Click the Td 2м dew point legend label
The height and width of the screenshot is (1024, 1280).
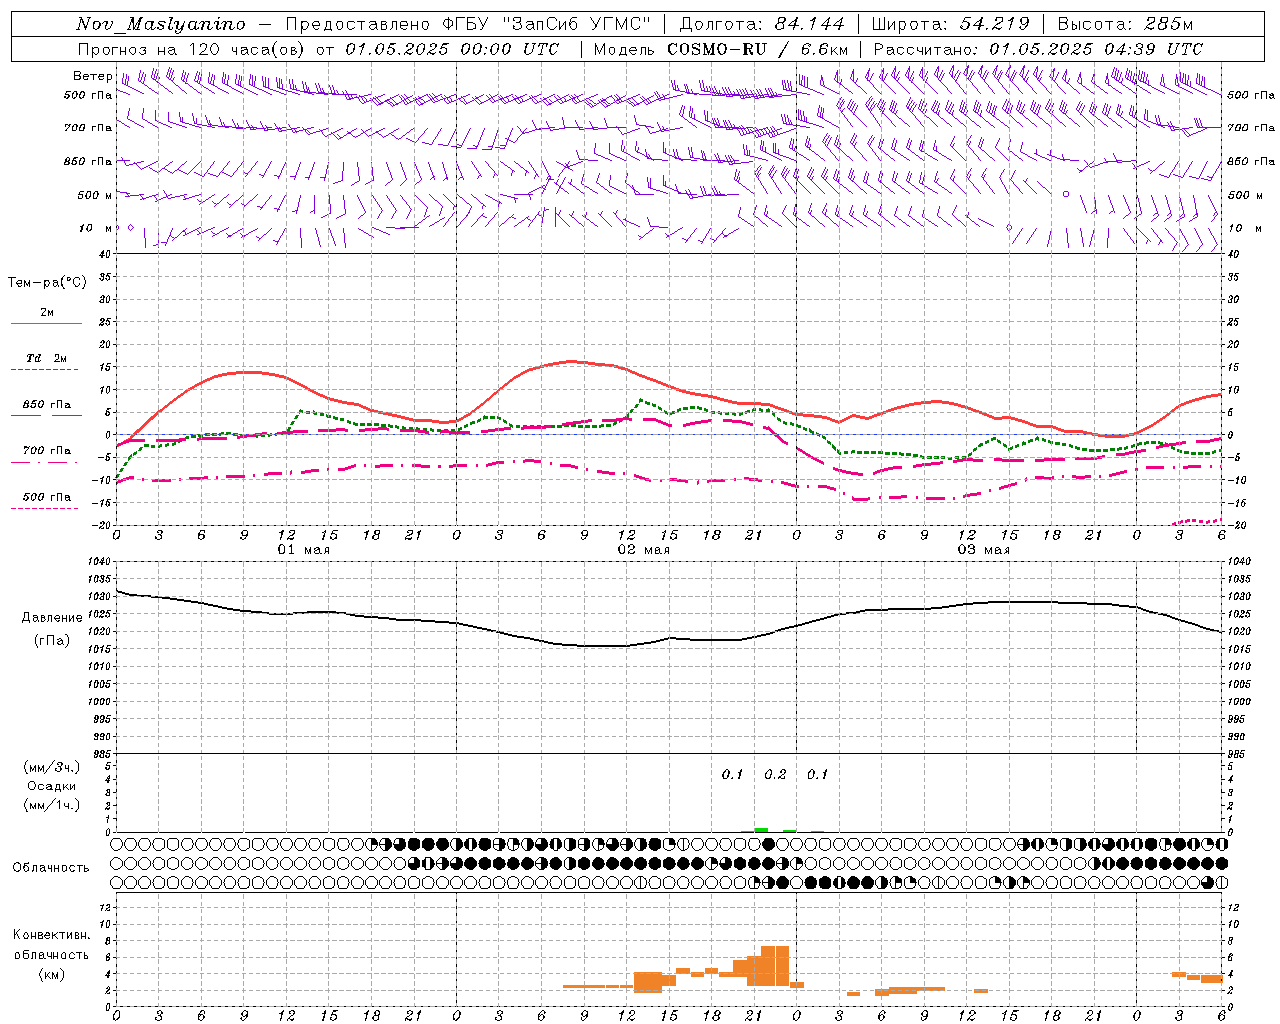(47, 358)
